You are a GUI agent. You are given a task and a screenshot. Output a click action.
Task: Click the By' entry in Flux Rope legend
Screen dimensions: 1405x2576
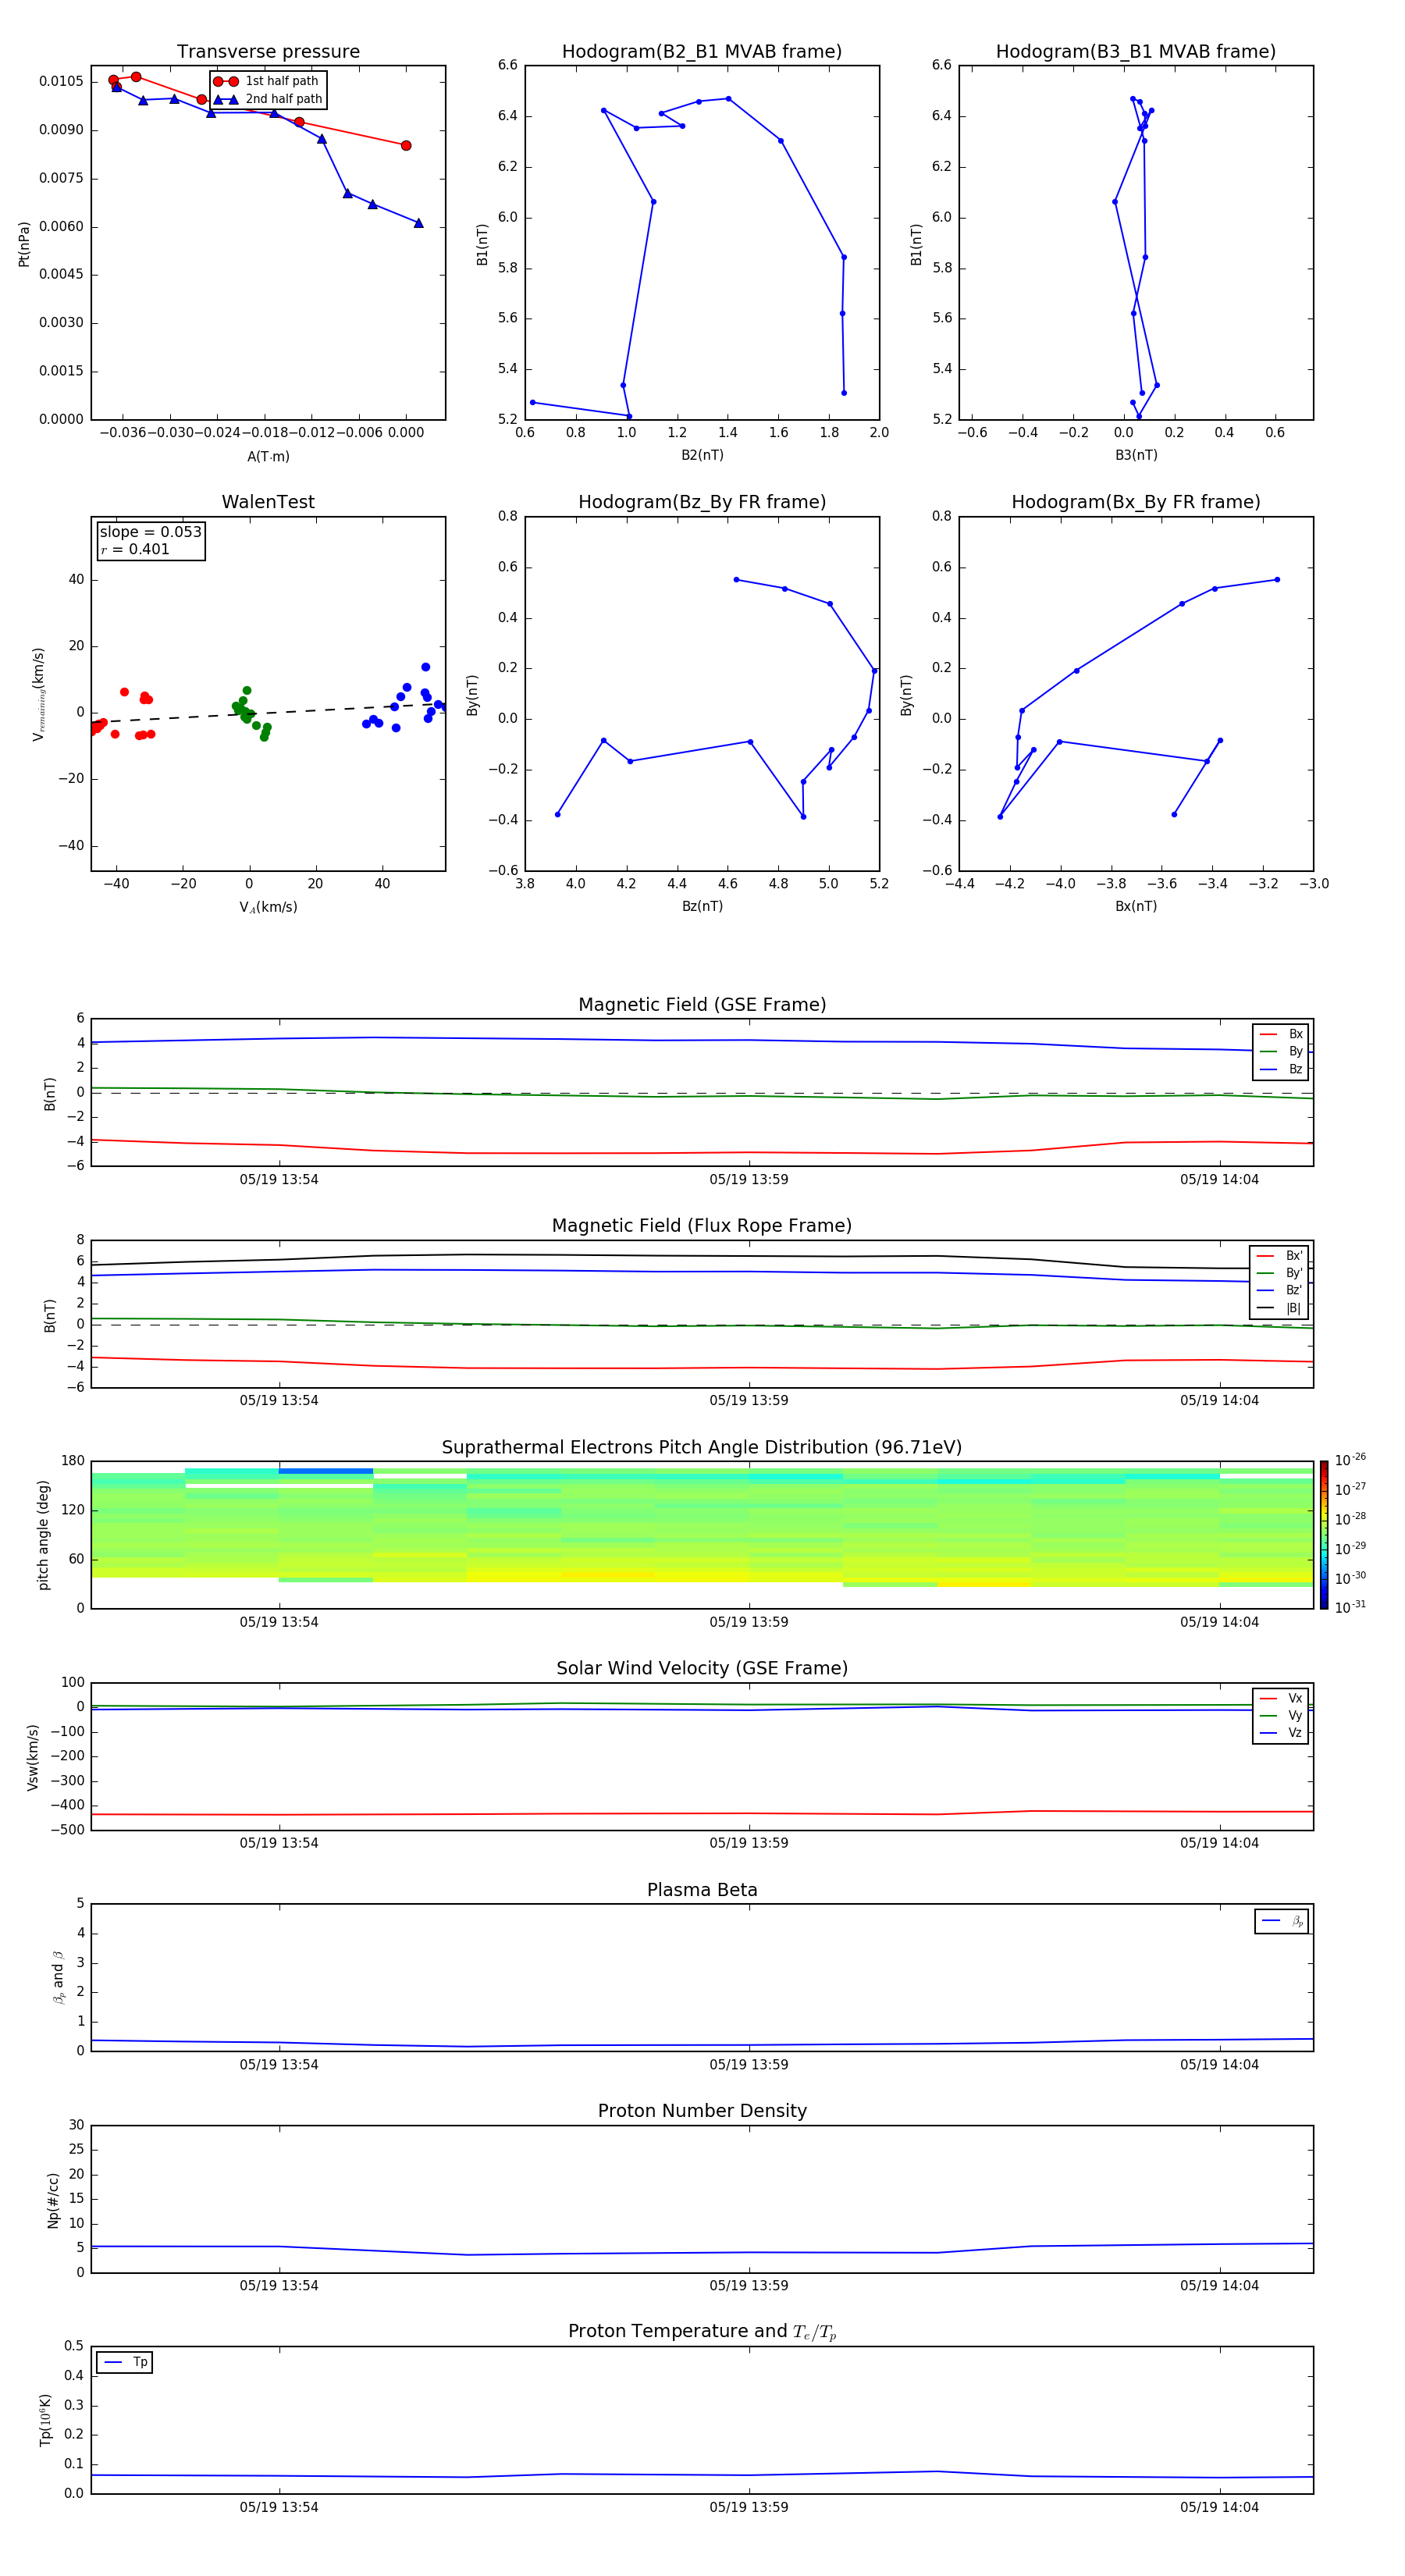click(1279, 1273)
